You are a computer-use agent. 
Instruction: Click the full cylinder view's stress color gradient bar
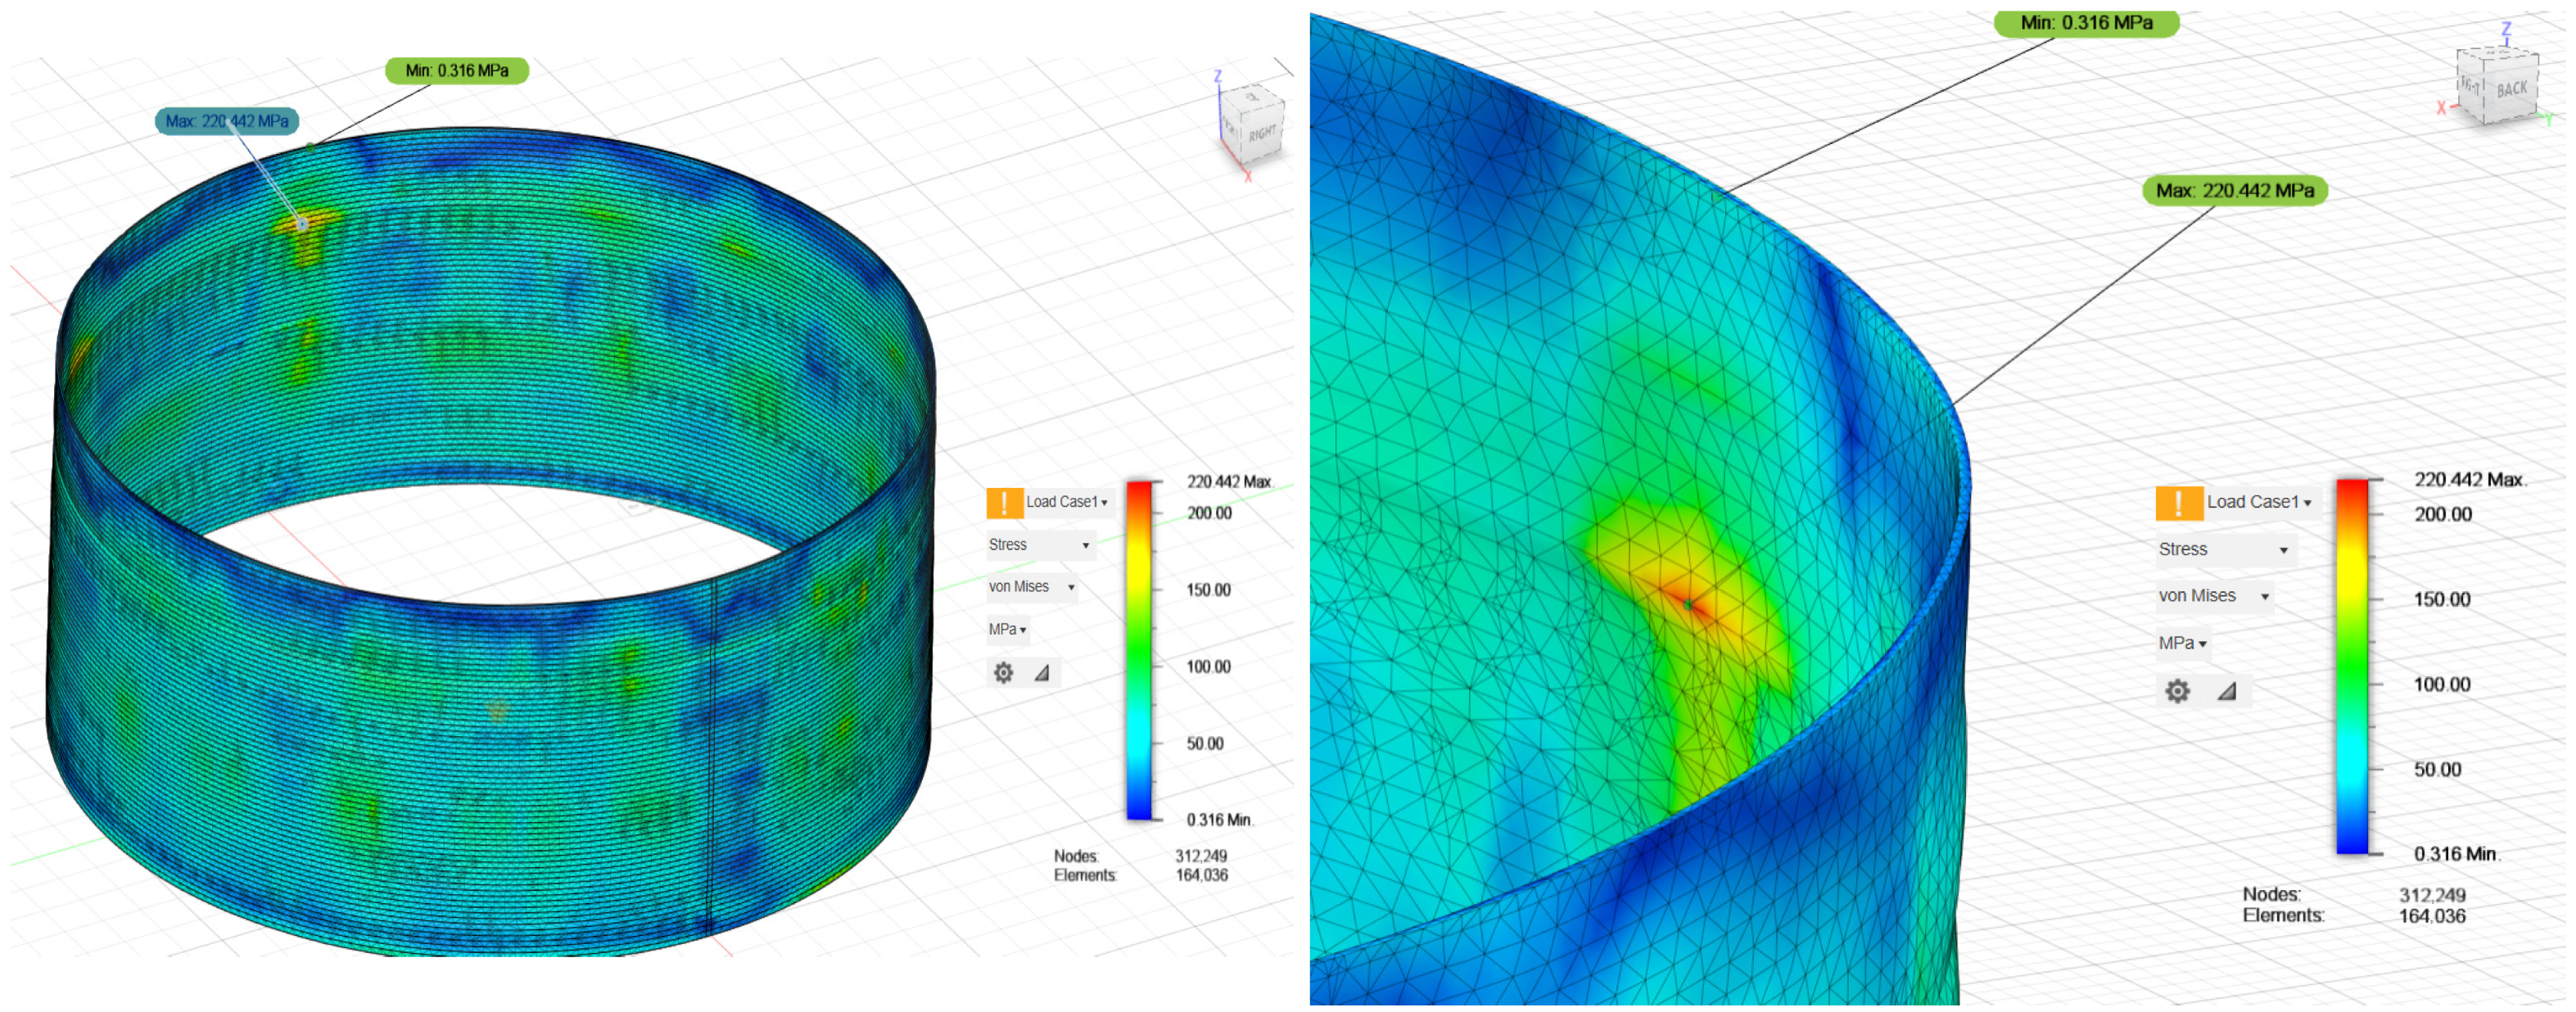tap(1139, 650)
